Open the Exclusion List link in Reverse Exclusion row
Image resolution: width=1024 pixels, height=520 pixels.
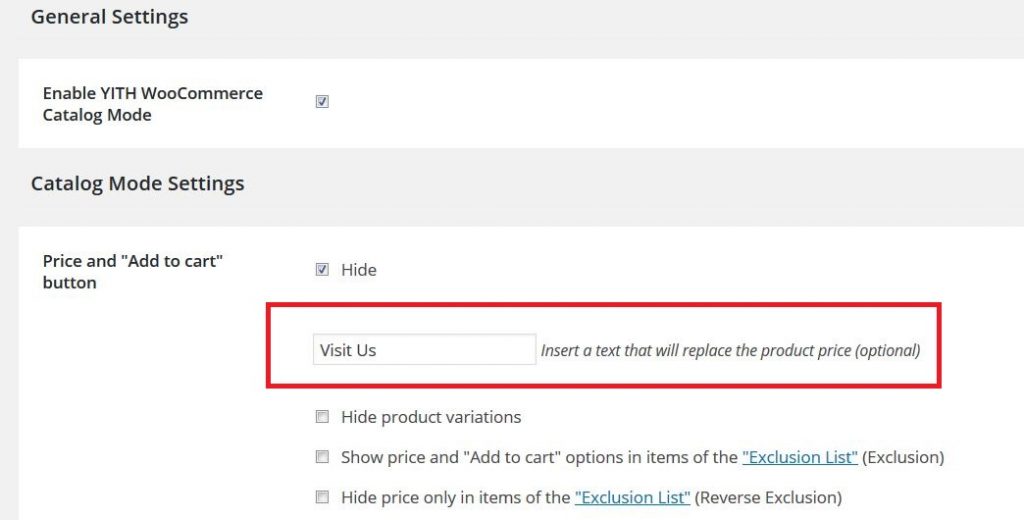632,497
